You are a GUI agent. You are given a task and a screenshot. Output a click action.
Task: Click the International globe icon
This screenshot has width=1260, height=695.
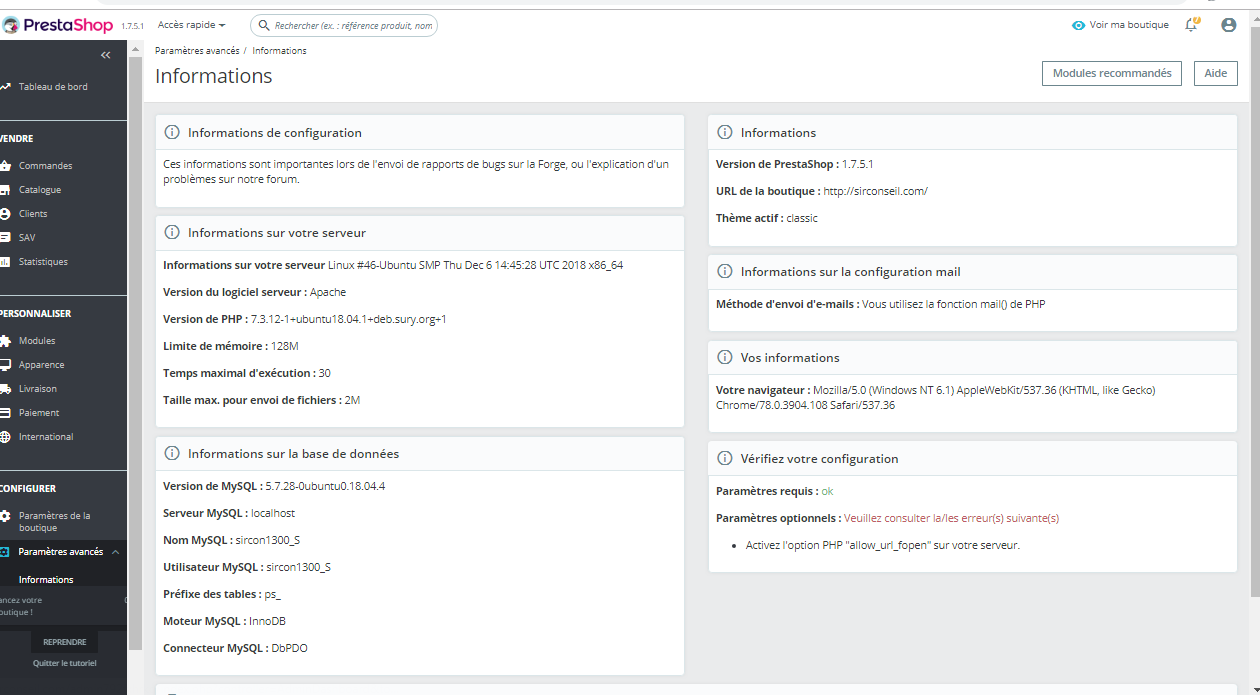5,437
